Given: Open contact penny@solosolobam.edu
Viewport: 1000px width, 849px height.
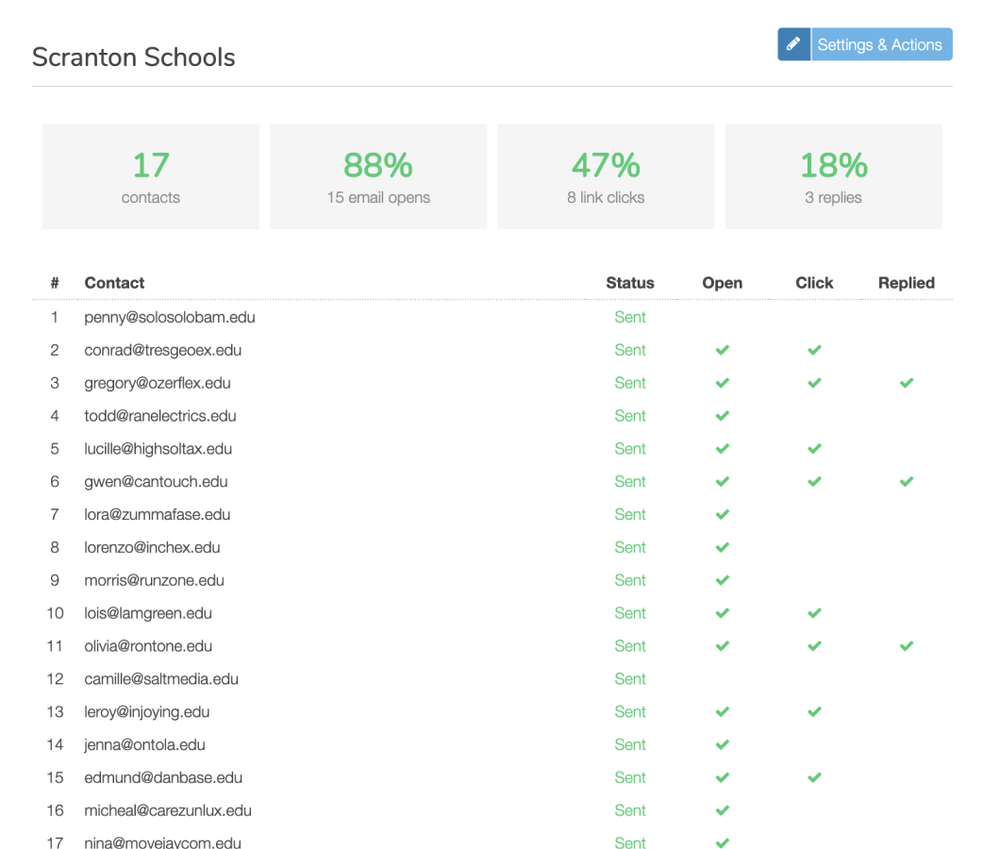Looking at the screenshot, I should pos(170,317).
